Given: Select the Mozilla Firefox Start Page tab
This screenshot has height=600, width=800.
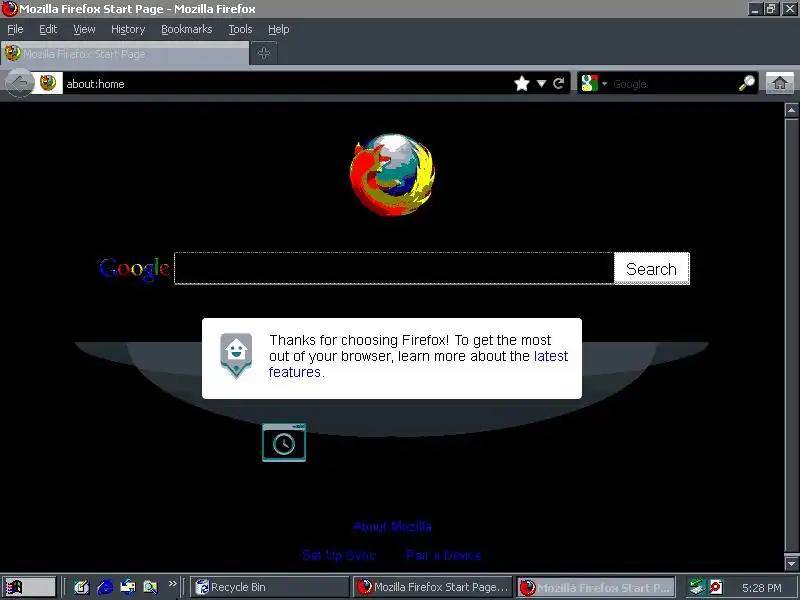Looking at the screenshot, I should click(125, 54).
